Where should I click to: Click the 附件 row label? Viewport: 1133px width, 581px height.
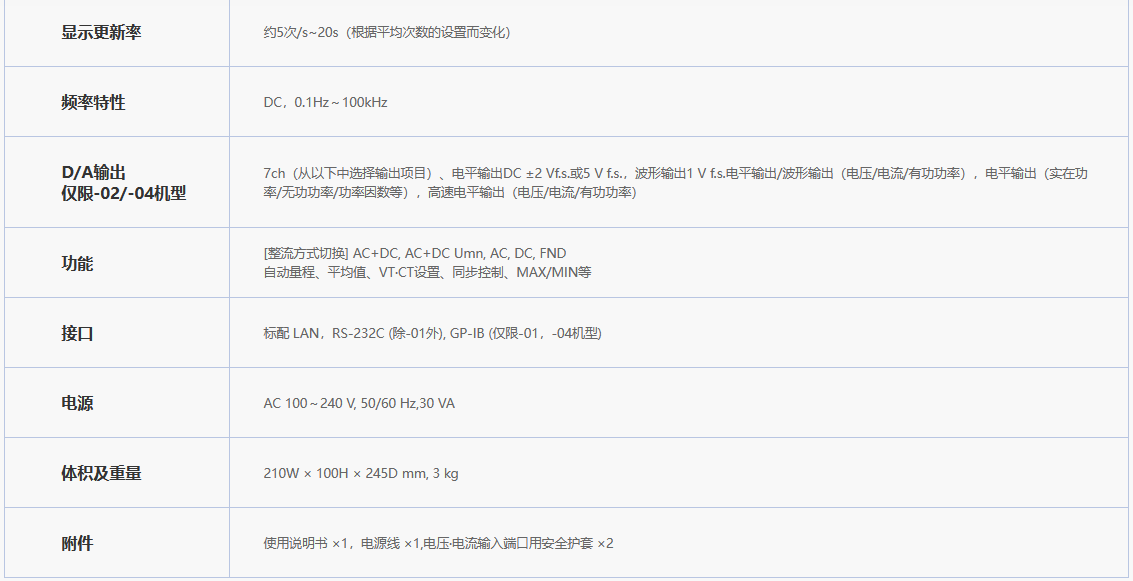tap(77, 544)
